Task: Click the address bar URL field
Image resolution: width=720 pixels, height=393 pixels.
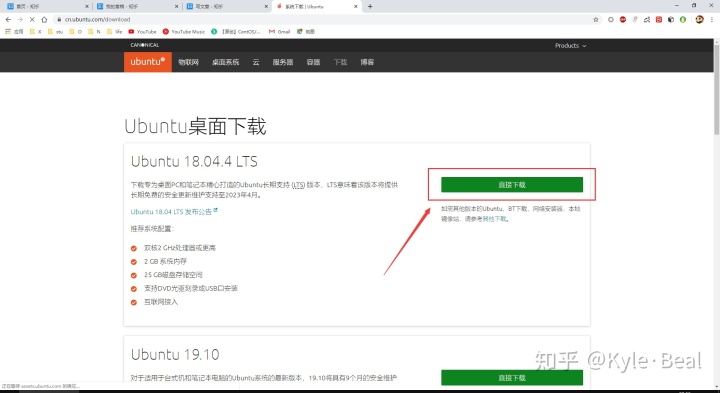Action: tap(321, 20)
